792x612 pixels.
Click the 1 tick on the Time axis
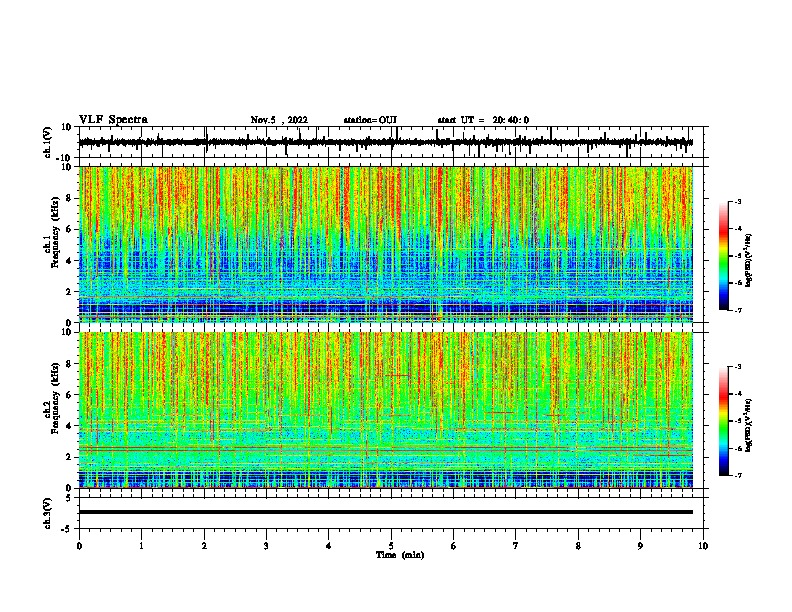(141, 546)
